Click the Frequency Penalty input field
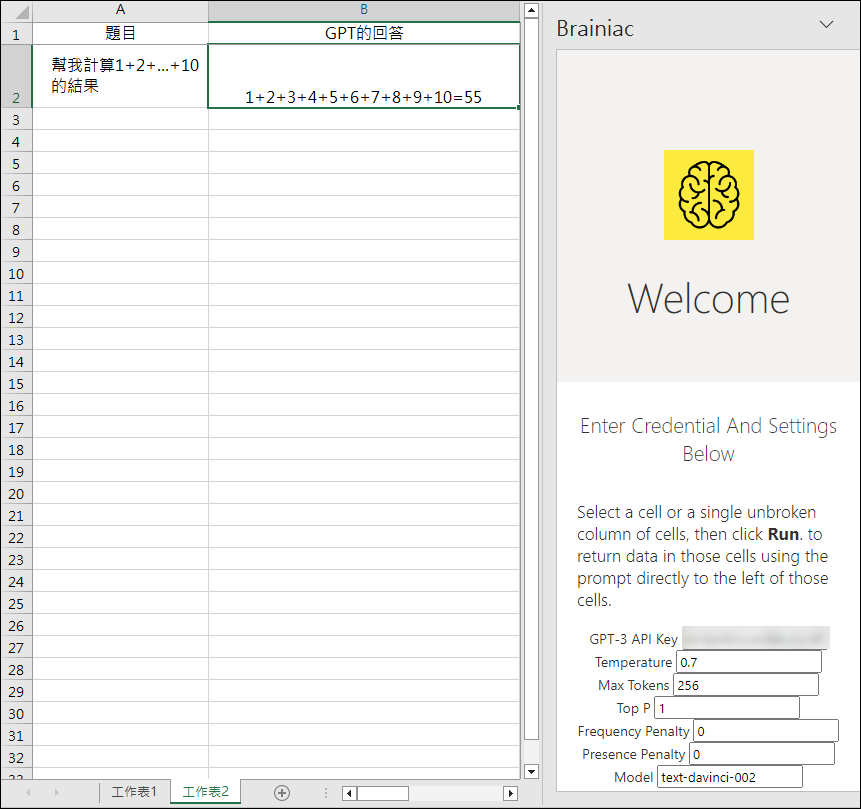The height and width of the screenshot is (809, 861). tap(766, 731)
